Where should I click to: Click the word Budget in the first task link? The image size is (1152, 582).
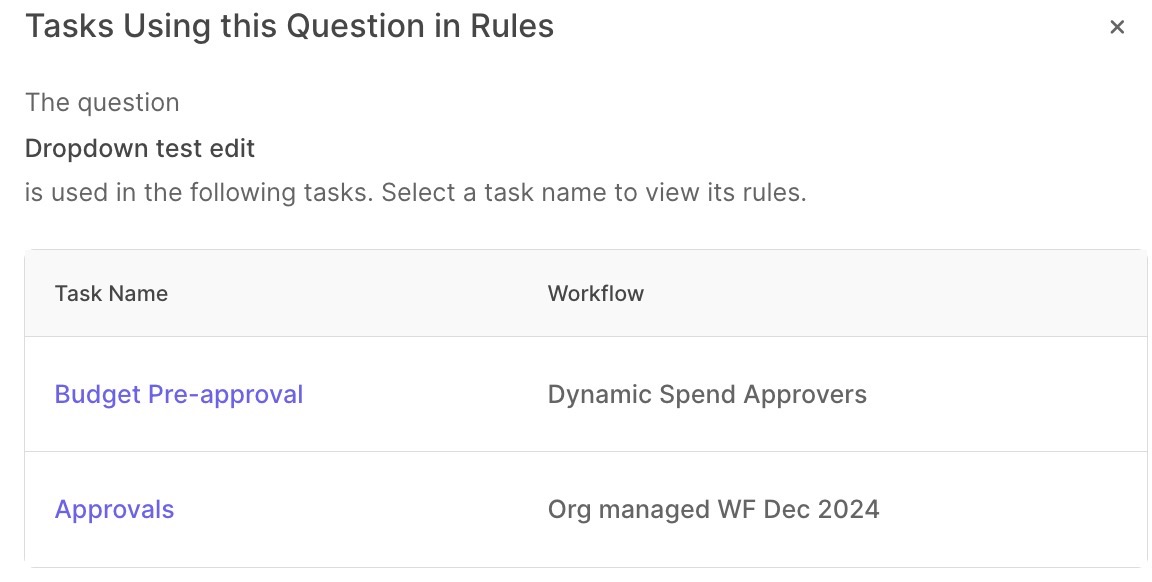point(97,394)
